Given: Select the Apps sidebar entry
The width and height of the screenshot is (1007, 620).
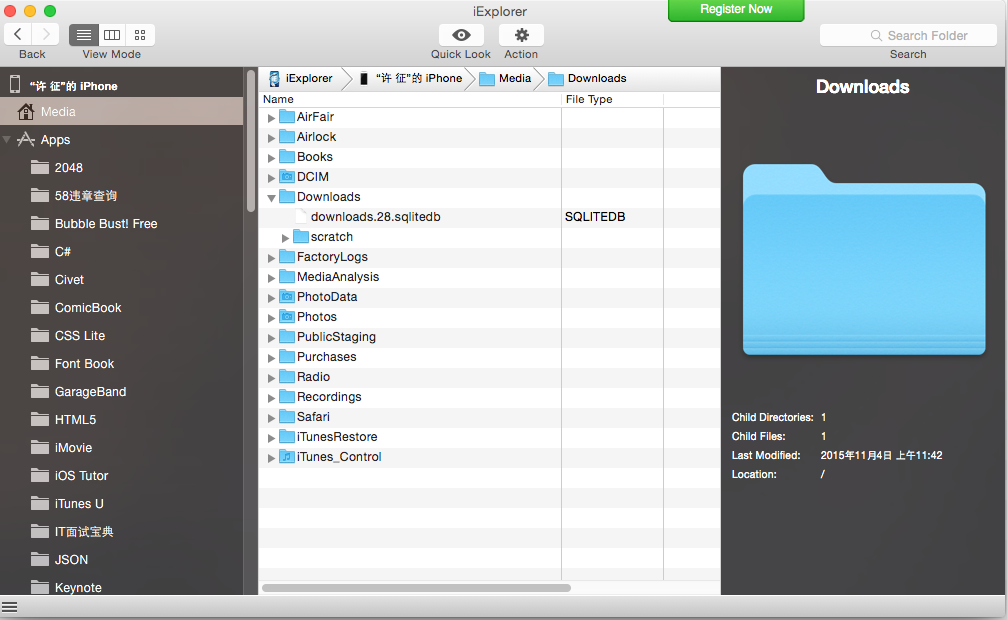Looking at the screenshot, I should [x=55, y=139].
